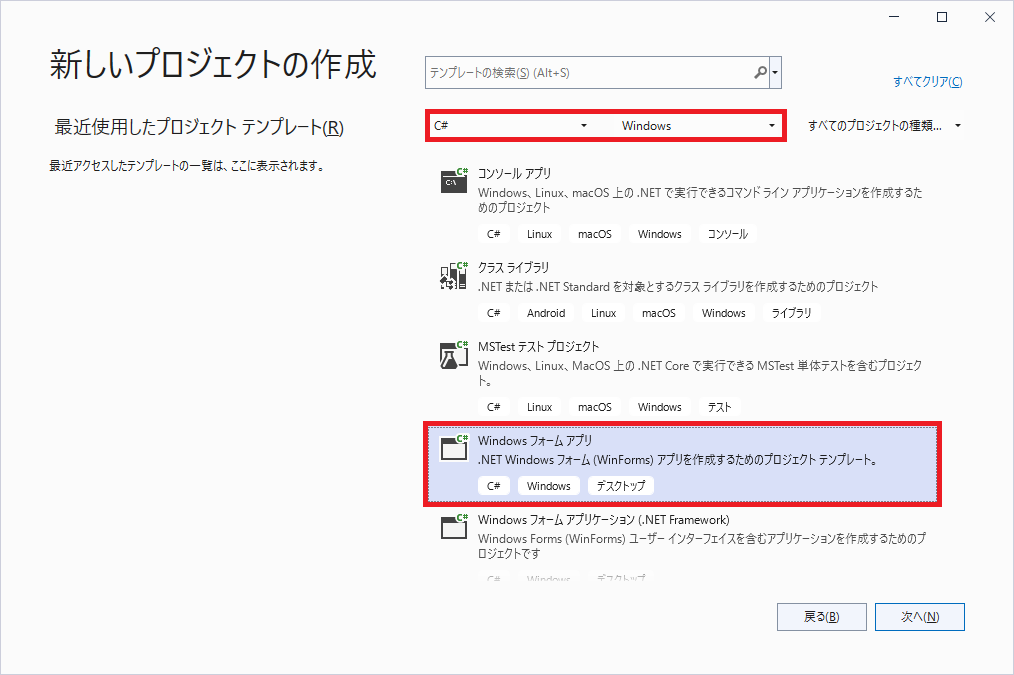The image size is (1014, 675).
Task: Select Windows フォーム アプリケーション (.NET Framework) title
Action: point(603,519)
